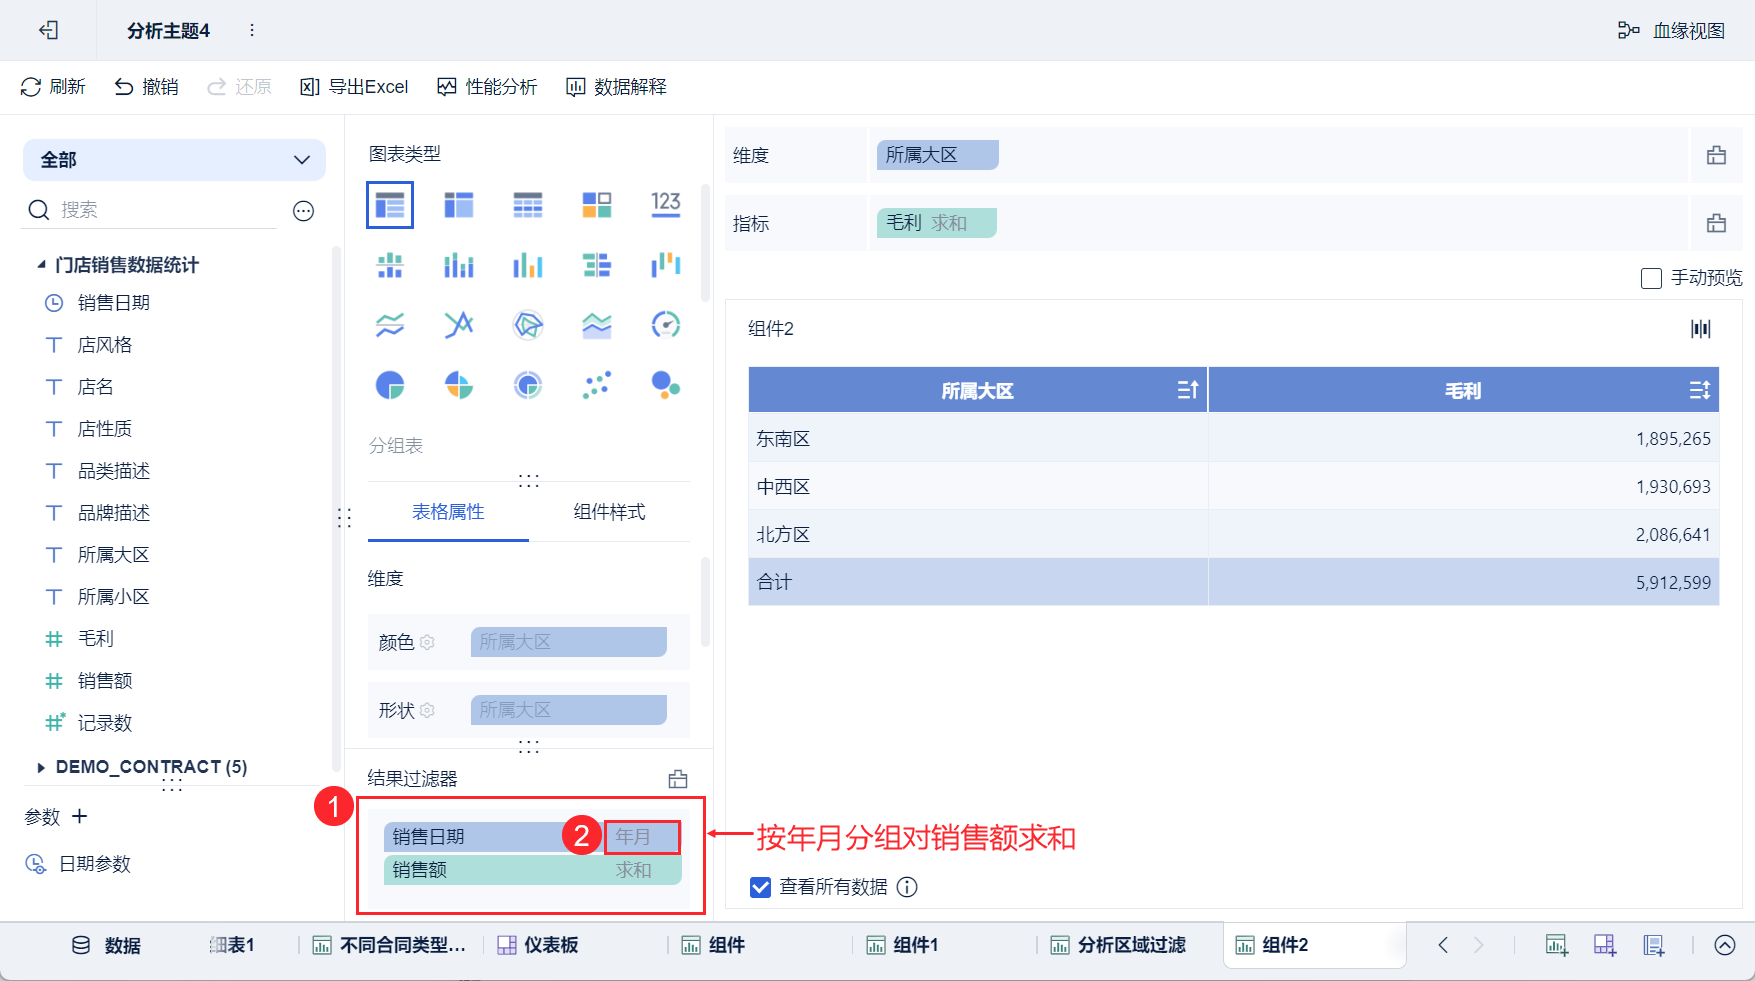The height and width of the screenshot is (981, 1755).
Task: Export the data with 导出Excel
Action: click(x=354, y=87)
